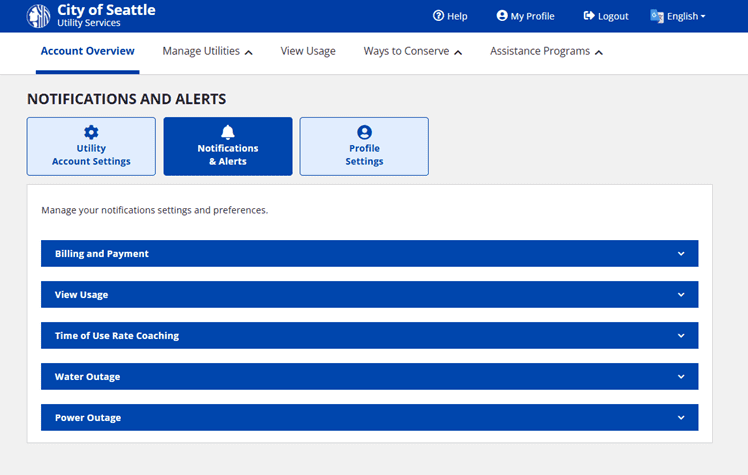Click the person icon in Profile Settings
748x475 pixels.
pyautogui.click(x=364, y=132)
